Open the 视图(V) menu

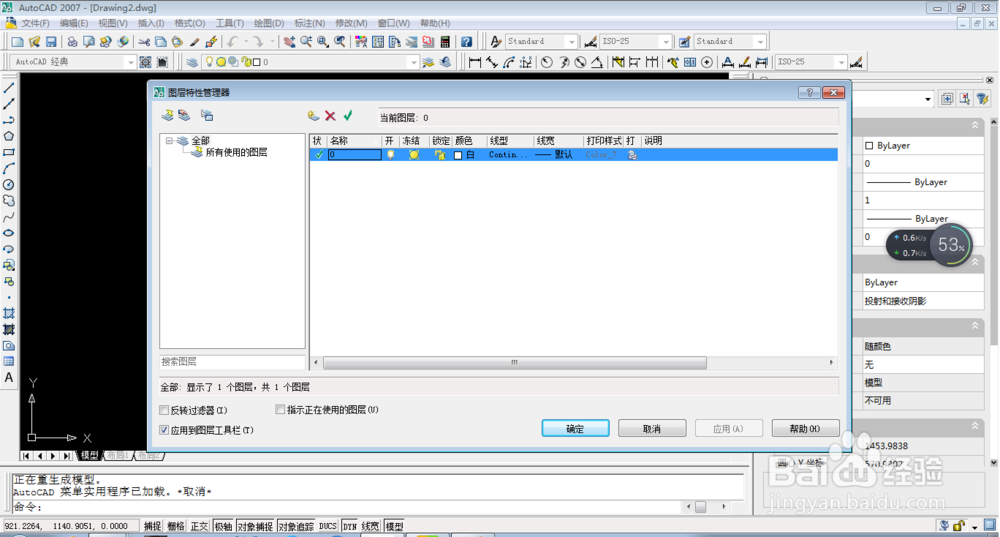(113, 23)
